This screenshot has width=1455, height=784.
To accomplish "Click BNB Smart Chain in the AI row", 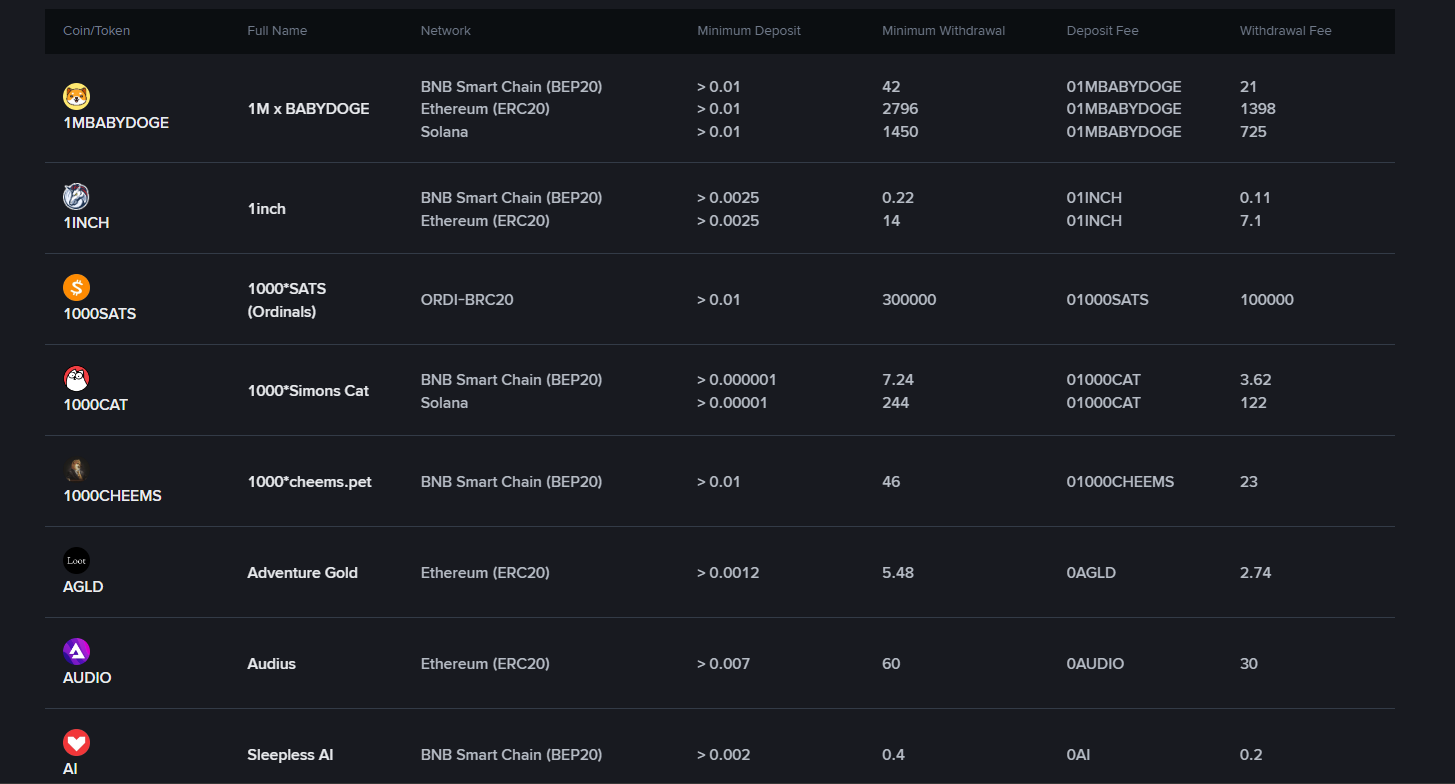I will 511,755.
